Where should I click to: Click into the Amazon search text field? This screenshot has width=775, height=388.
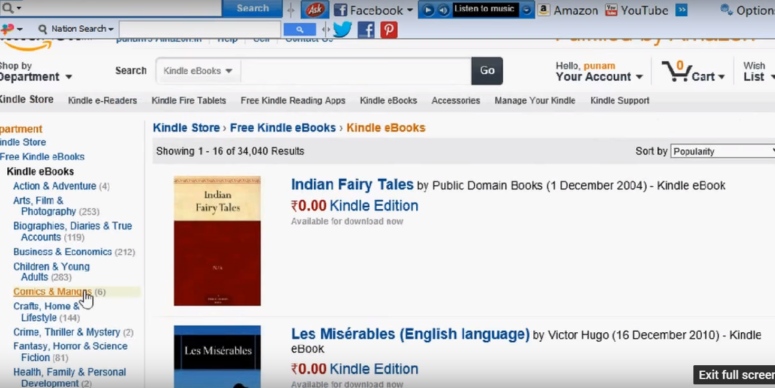point(356,71)
